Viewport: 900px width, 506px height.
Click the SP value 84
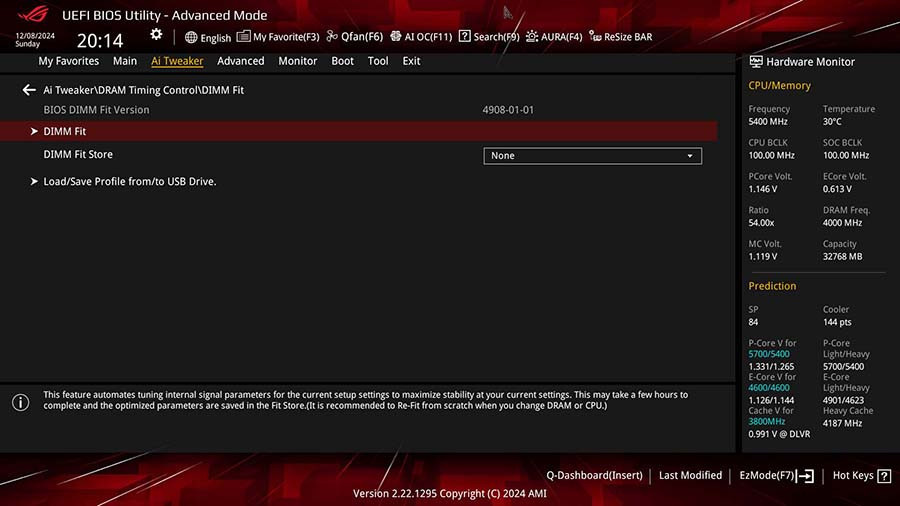(753, 322)
